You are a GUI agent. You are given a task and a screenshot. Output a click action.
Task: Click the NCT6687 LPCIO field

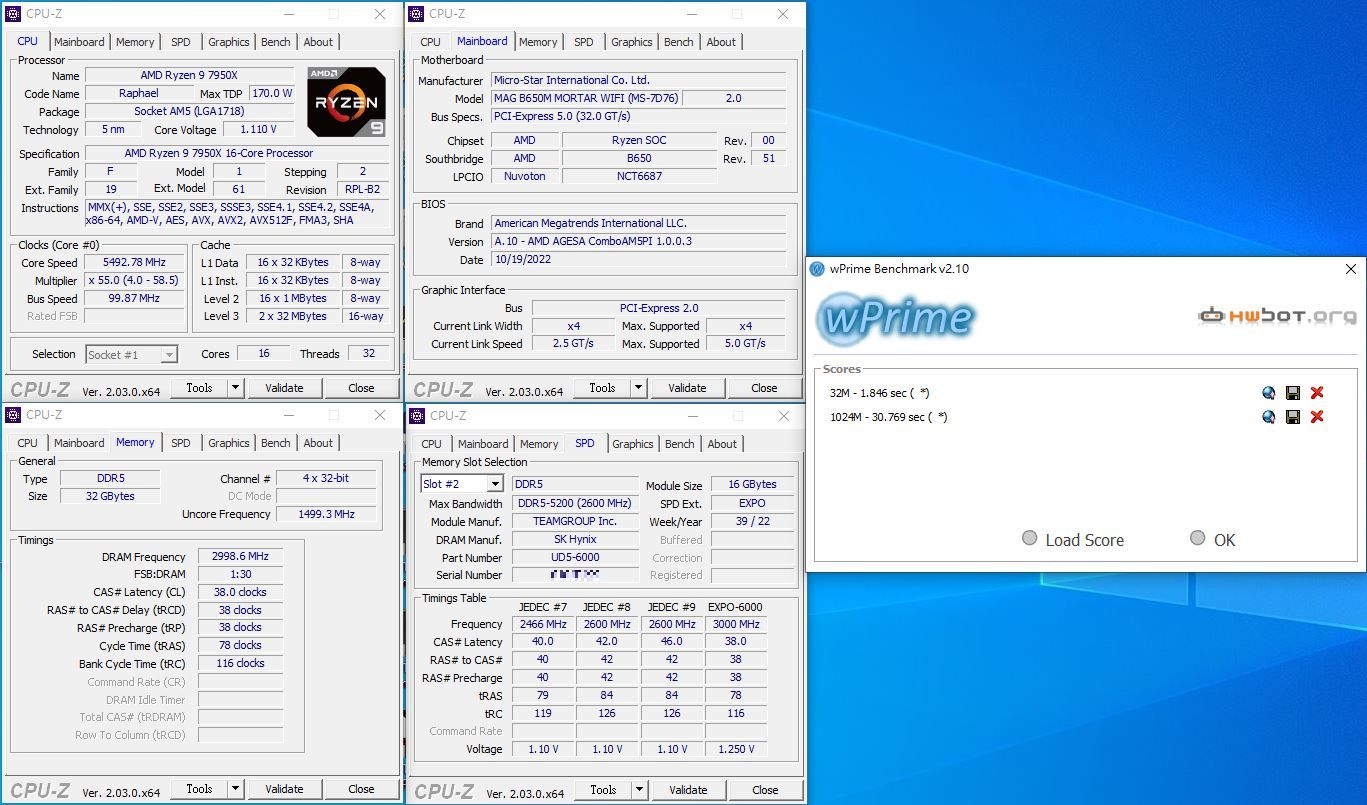click(x=639, y=176)
